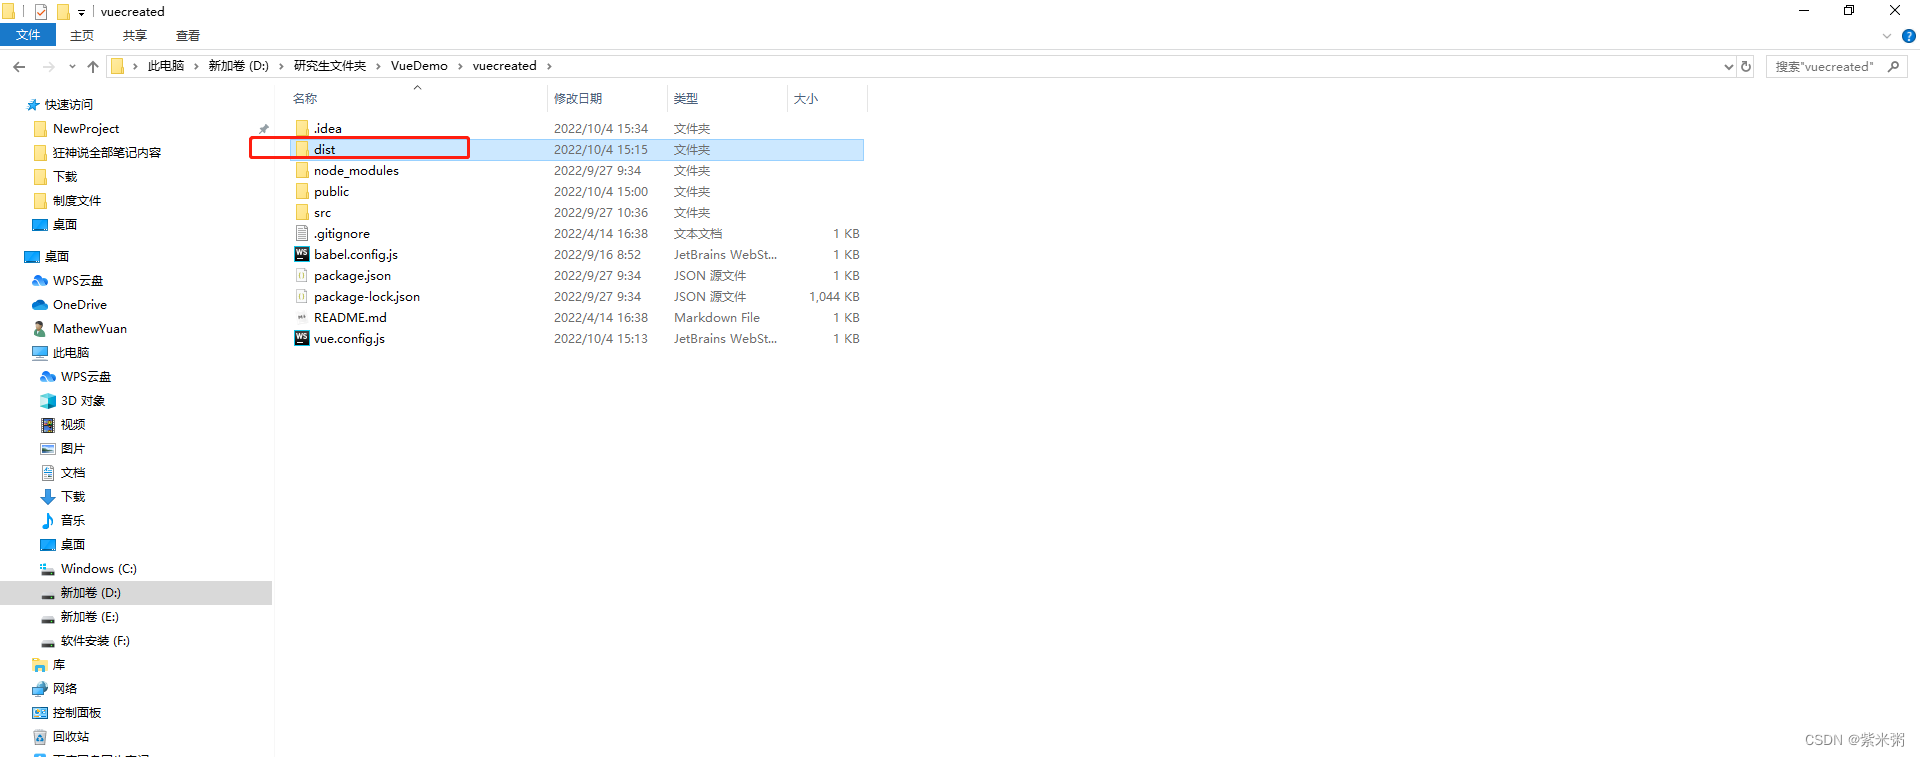This screenshot has height=757, width=1920.
Task: Go up one folder level
Action: [x=93, y=67]
